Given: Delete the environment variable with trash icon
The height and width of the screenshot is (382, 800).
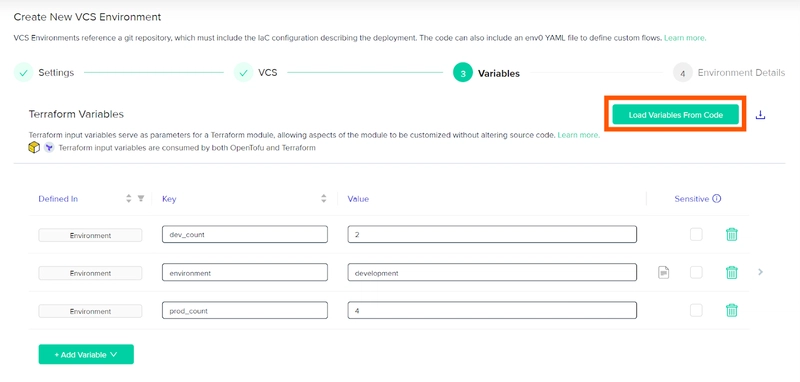Looking at the screenshot, I should (732, 272).
